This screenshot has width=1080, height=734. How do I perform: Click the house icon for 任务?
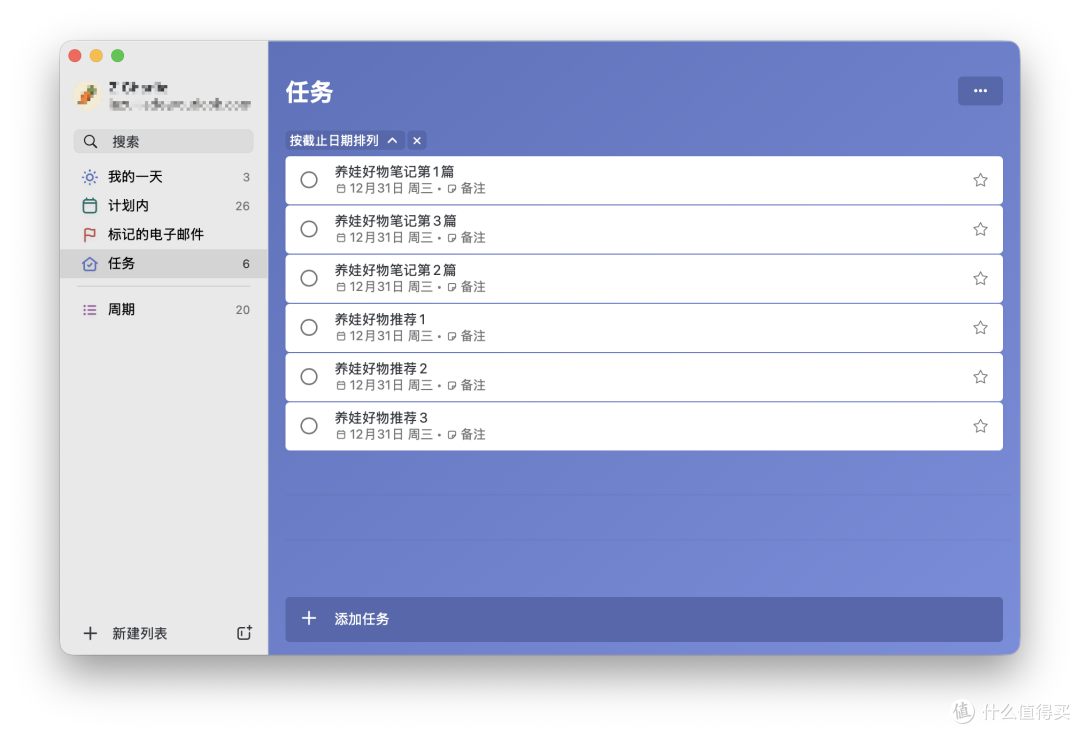(x=90, y=264)
